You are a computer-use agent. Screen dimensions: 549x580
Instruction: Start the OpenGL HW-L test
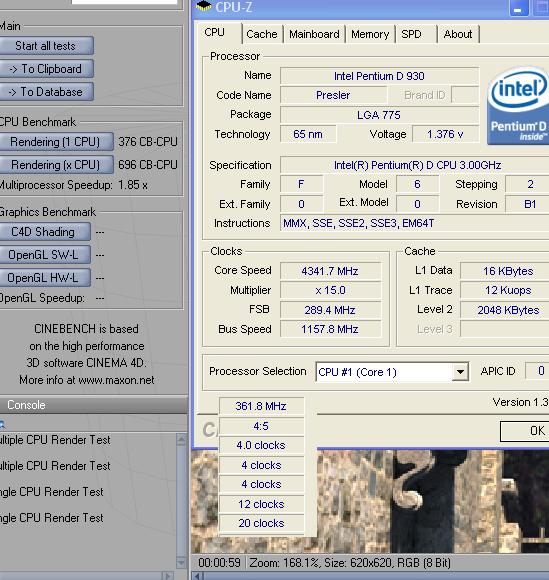44,278
